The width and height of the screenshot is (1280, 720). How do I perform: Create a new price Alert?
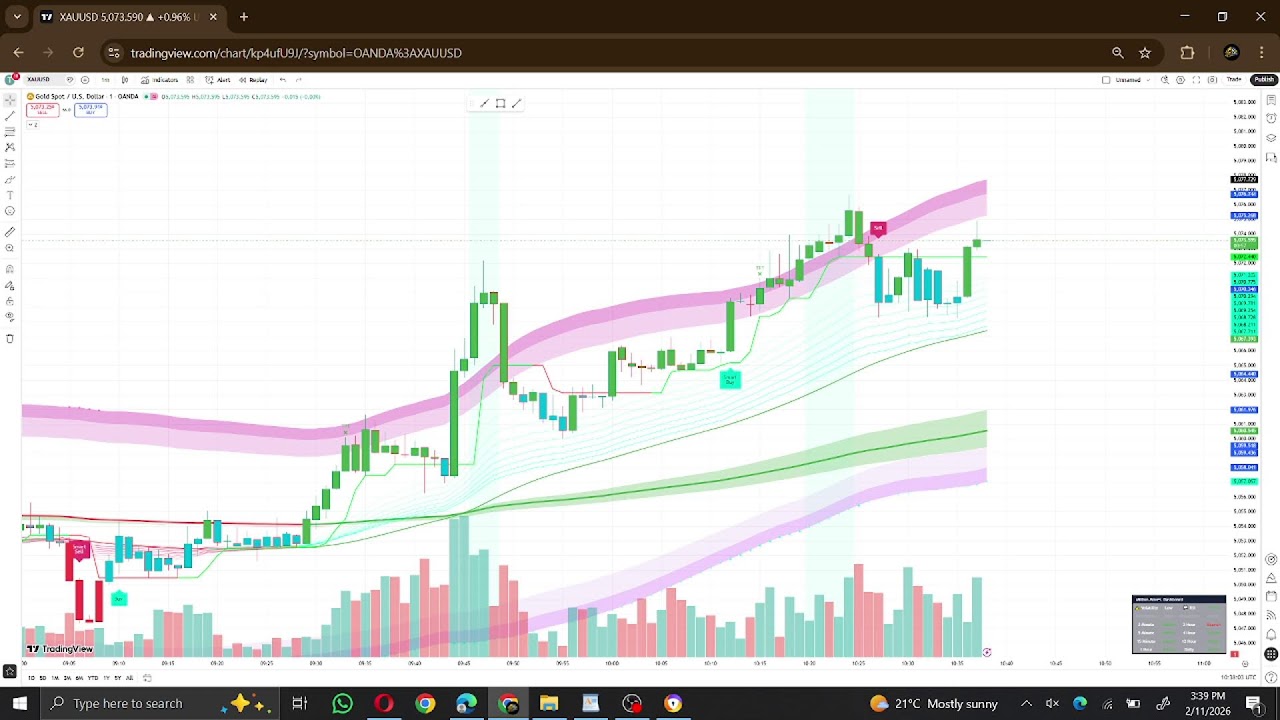218,80
